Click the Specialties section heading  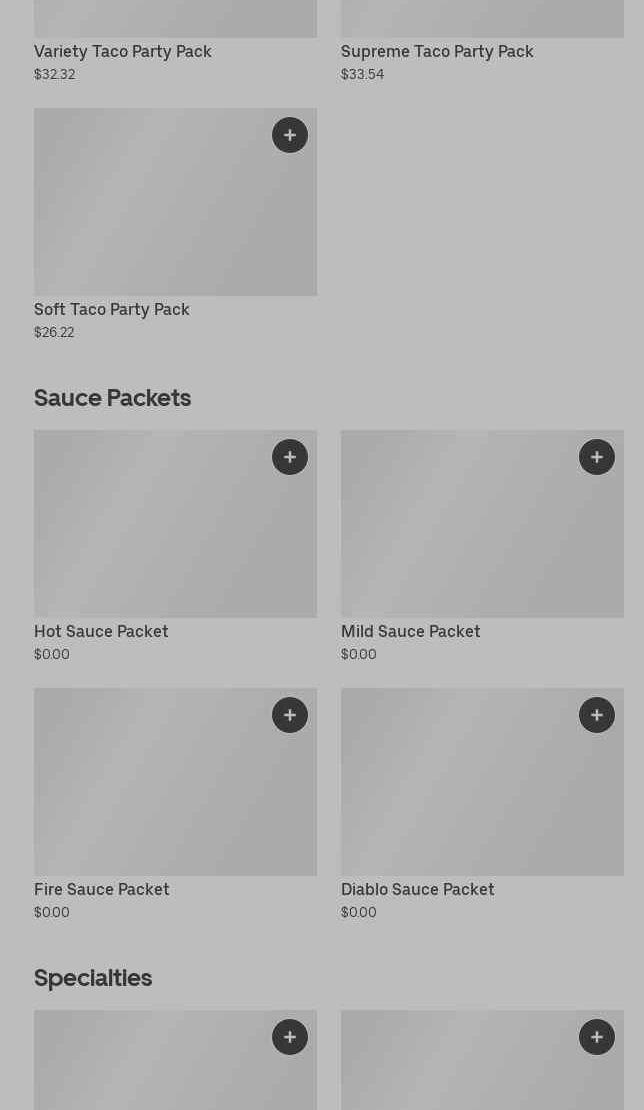tap(93, 978)
